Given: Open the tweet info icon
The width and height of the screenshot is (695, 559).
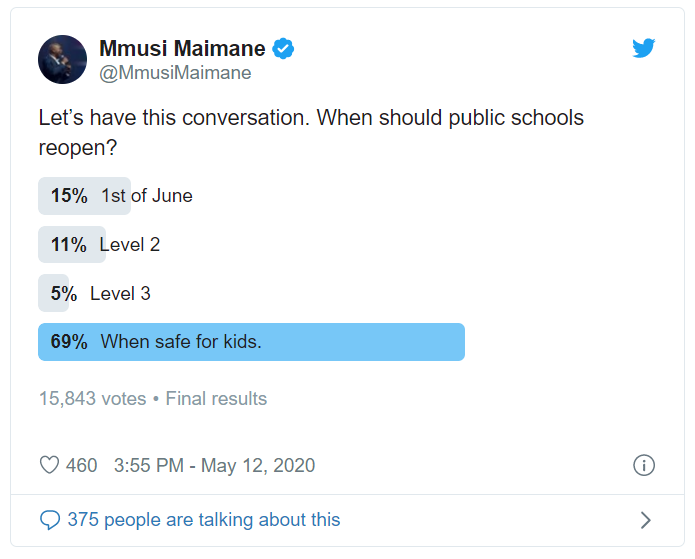Looking at the screenshot, I should coord(644,465).
